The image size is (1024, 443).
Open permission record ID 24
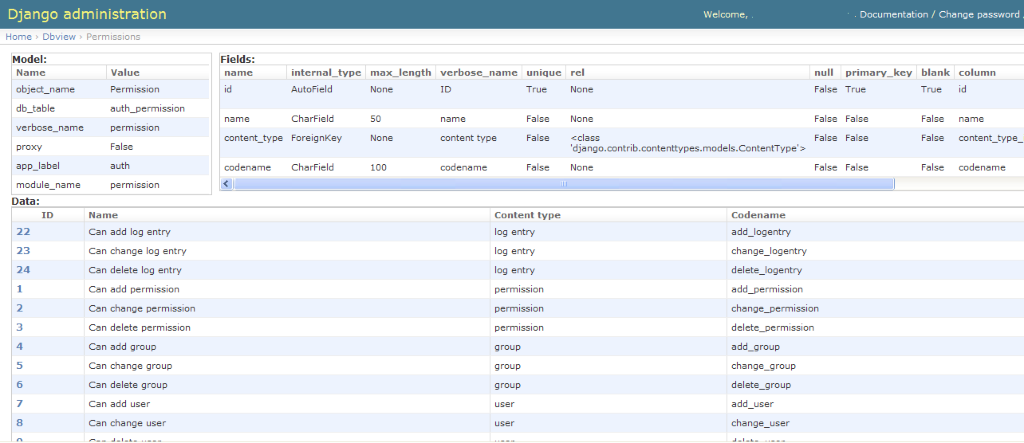[x=23, y=270]
